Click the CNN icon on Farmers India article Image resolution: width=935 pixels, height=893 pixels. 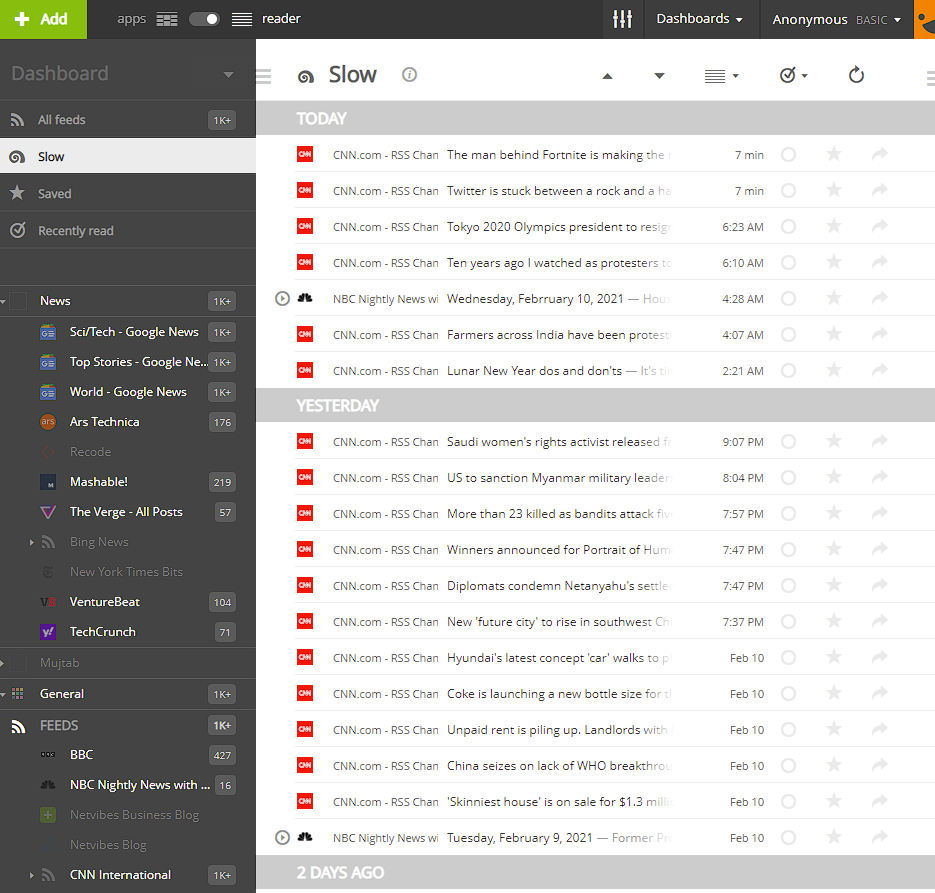pyautogui.click(x=305, y=334)
